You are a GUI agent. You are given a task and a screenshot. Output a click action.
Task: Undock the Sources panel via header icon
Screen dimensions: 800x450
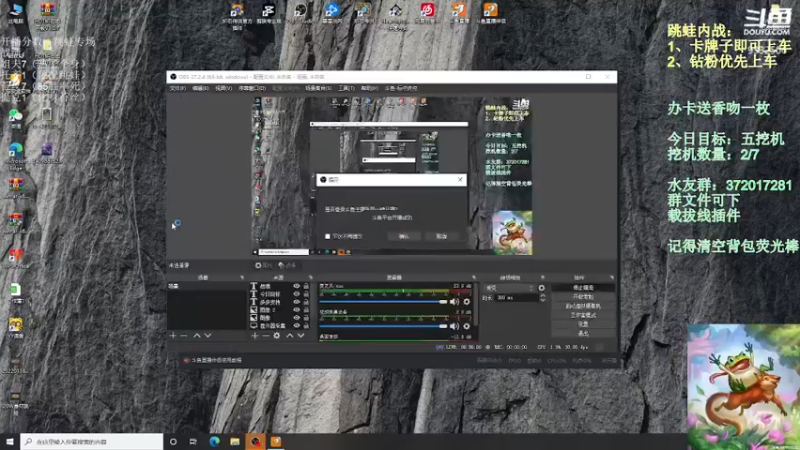pos(310,278)
